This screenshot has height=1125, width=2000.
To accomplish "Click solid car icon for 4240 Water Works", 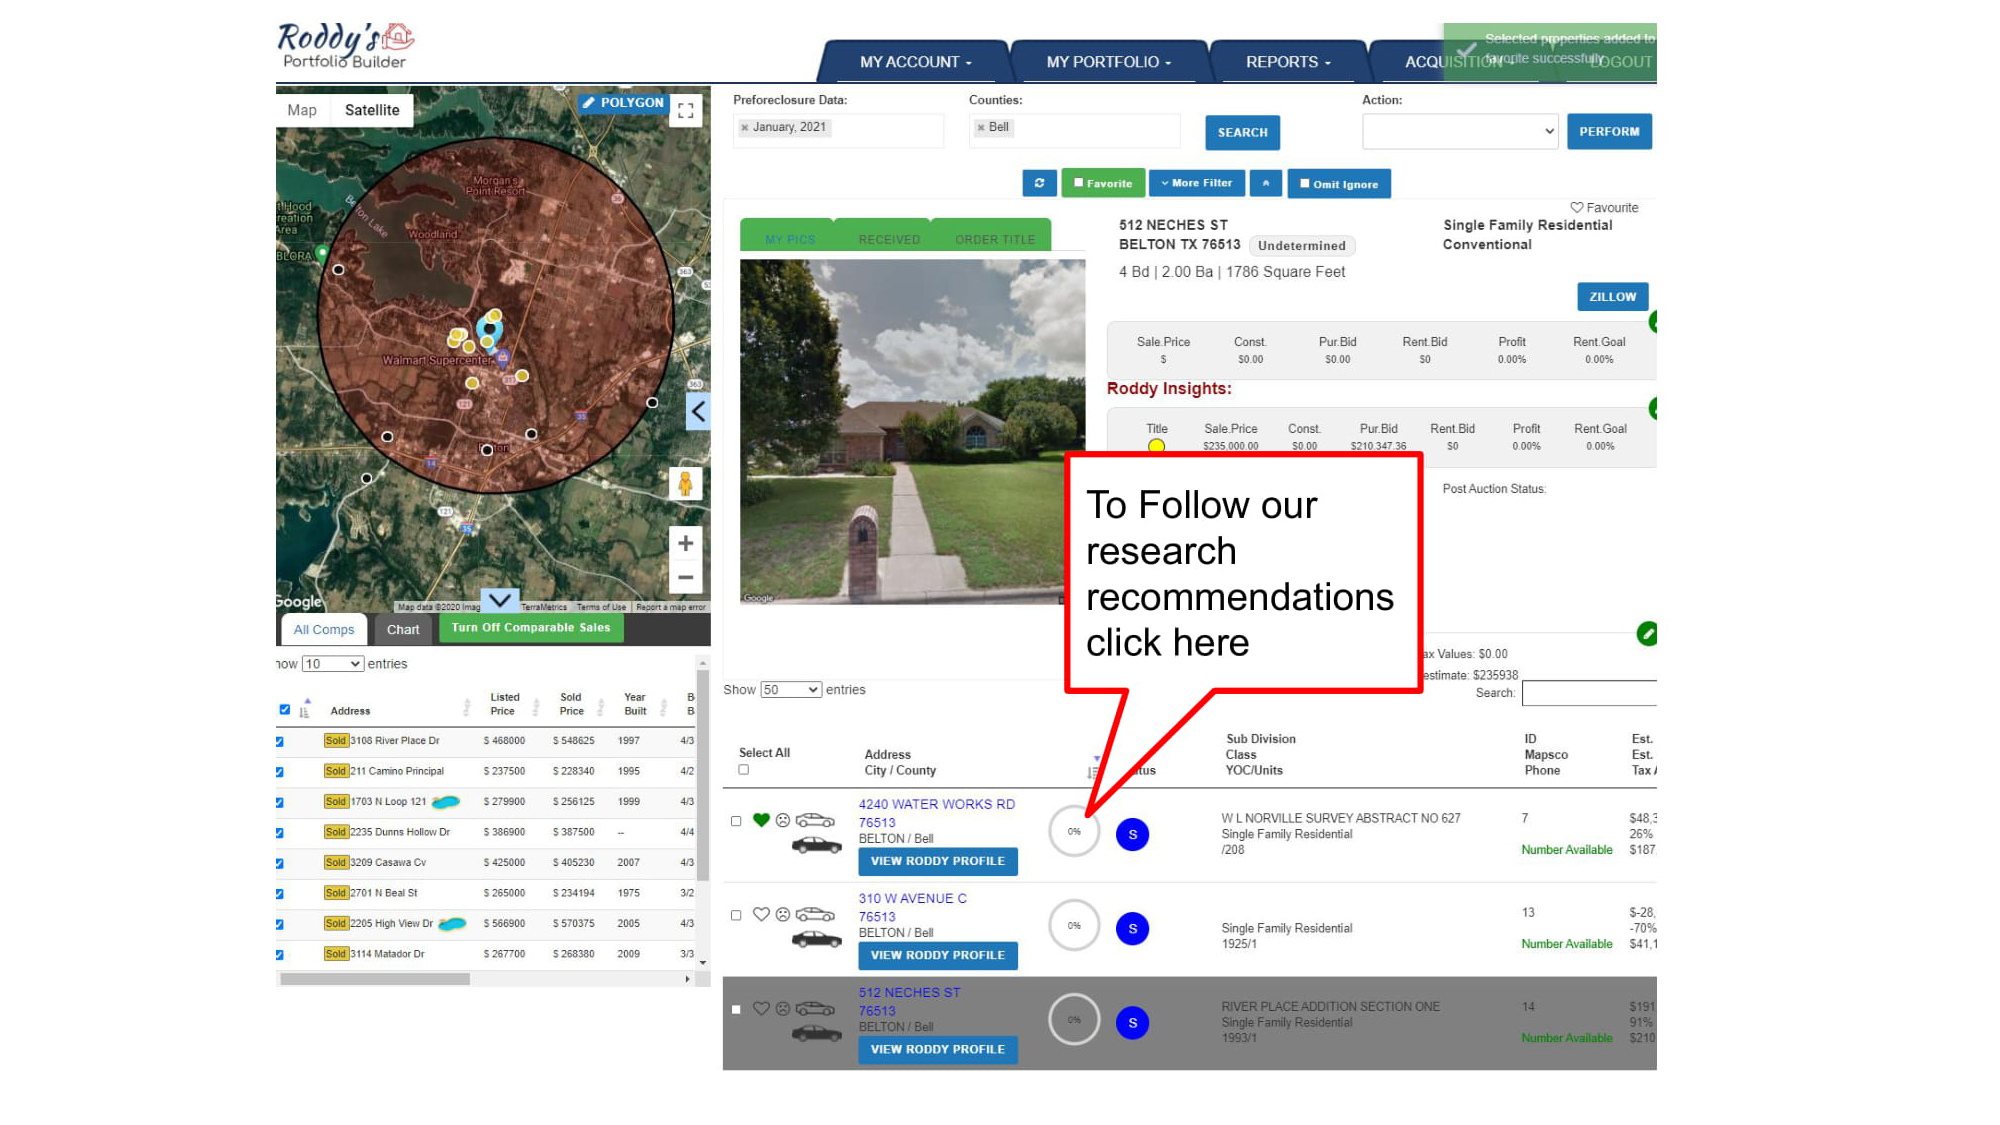I will [x=817, y=845].
